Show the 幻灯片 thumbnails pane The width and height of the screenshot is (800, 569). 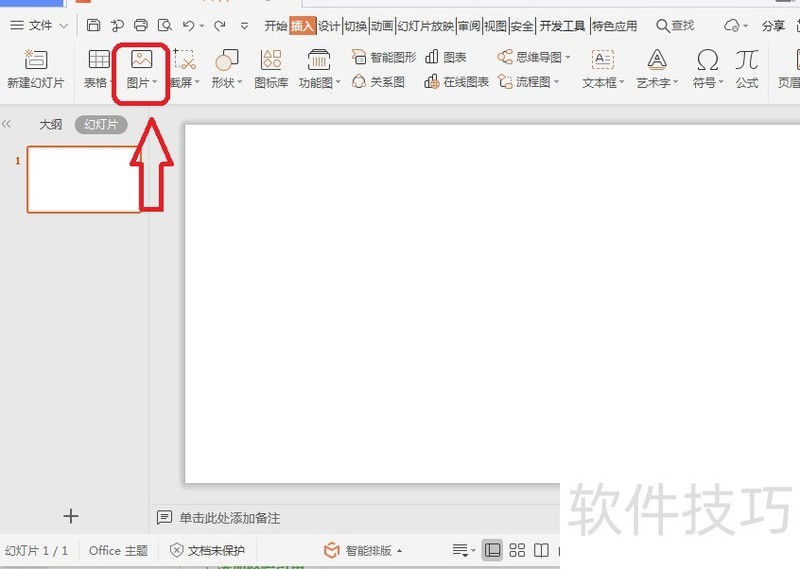101,125
